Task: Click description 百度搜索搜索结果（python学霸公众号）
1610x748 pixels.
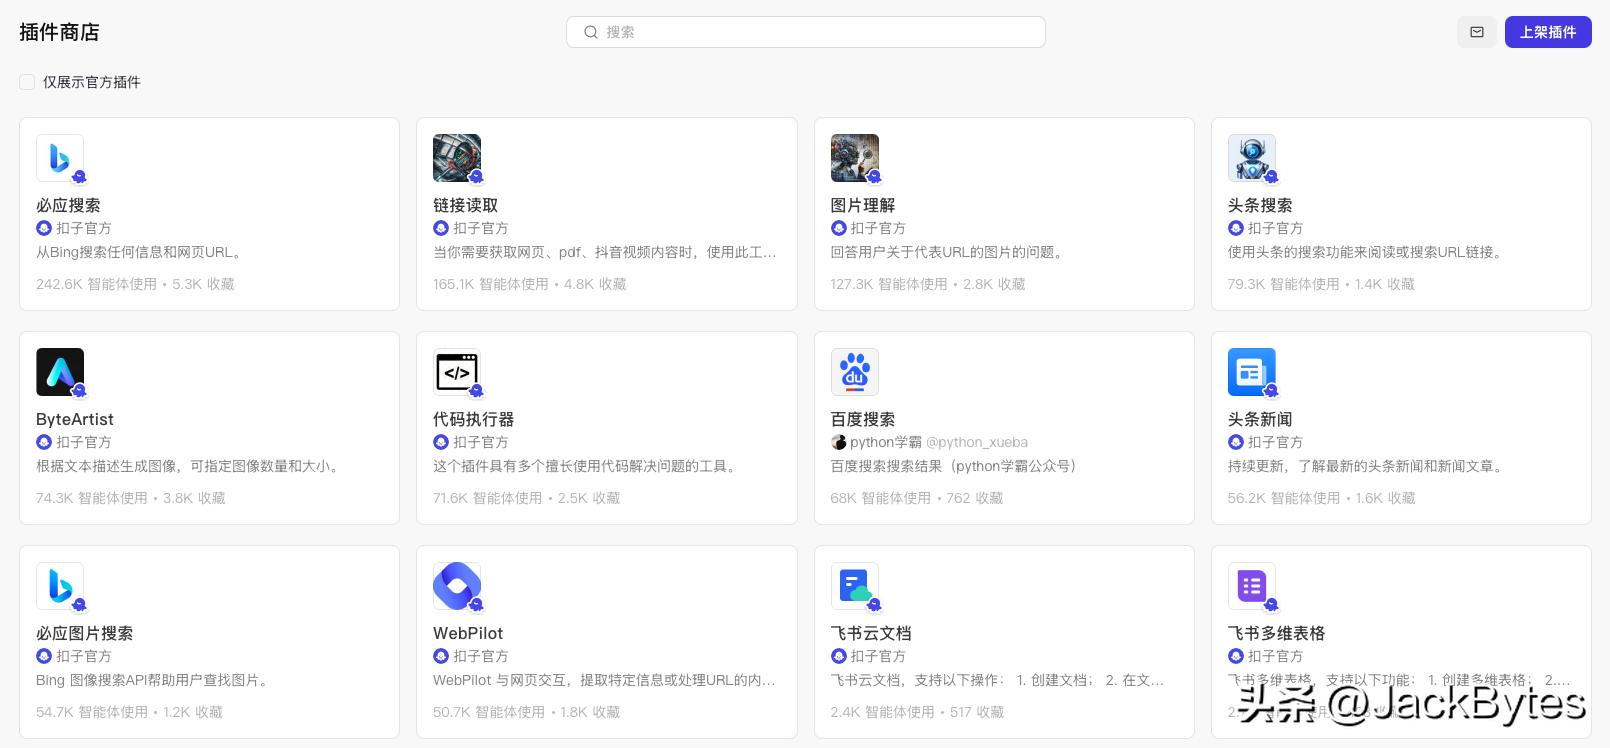Action: (954, 466)
